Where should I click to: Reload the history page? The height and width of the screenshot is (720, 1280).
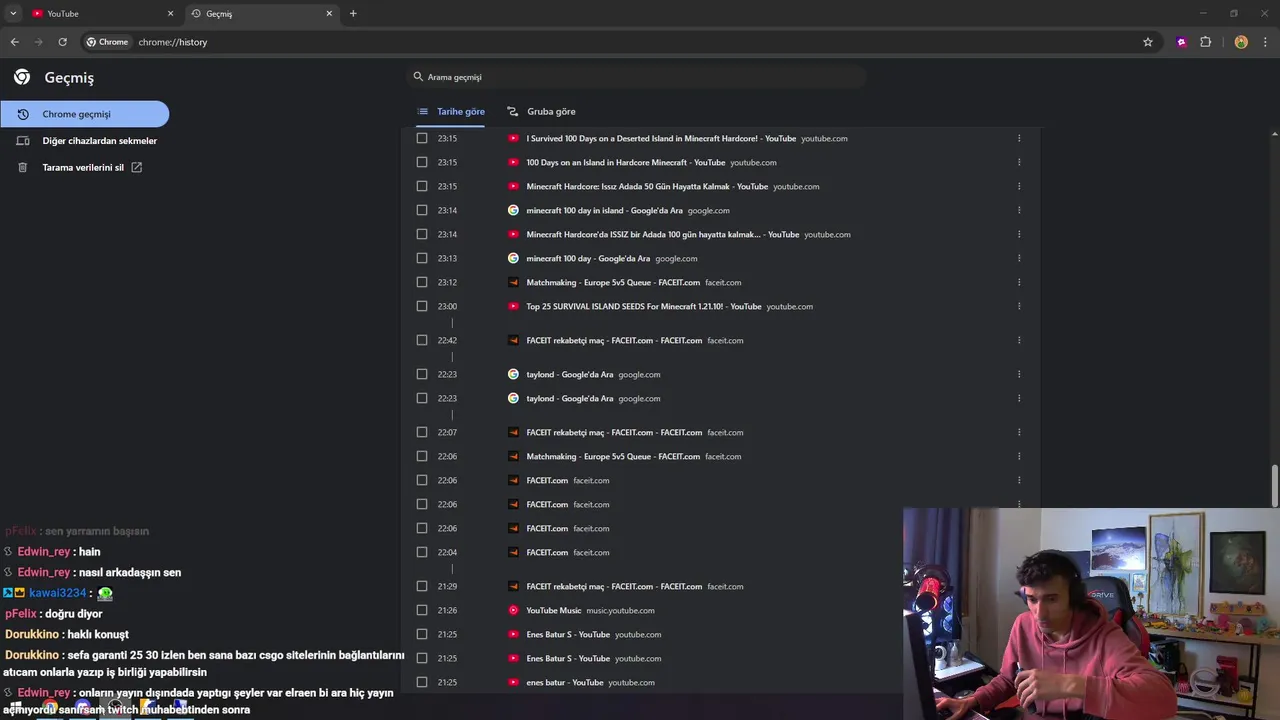pyautogui.click(x=62, y=42)
